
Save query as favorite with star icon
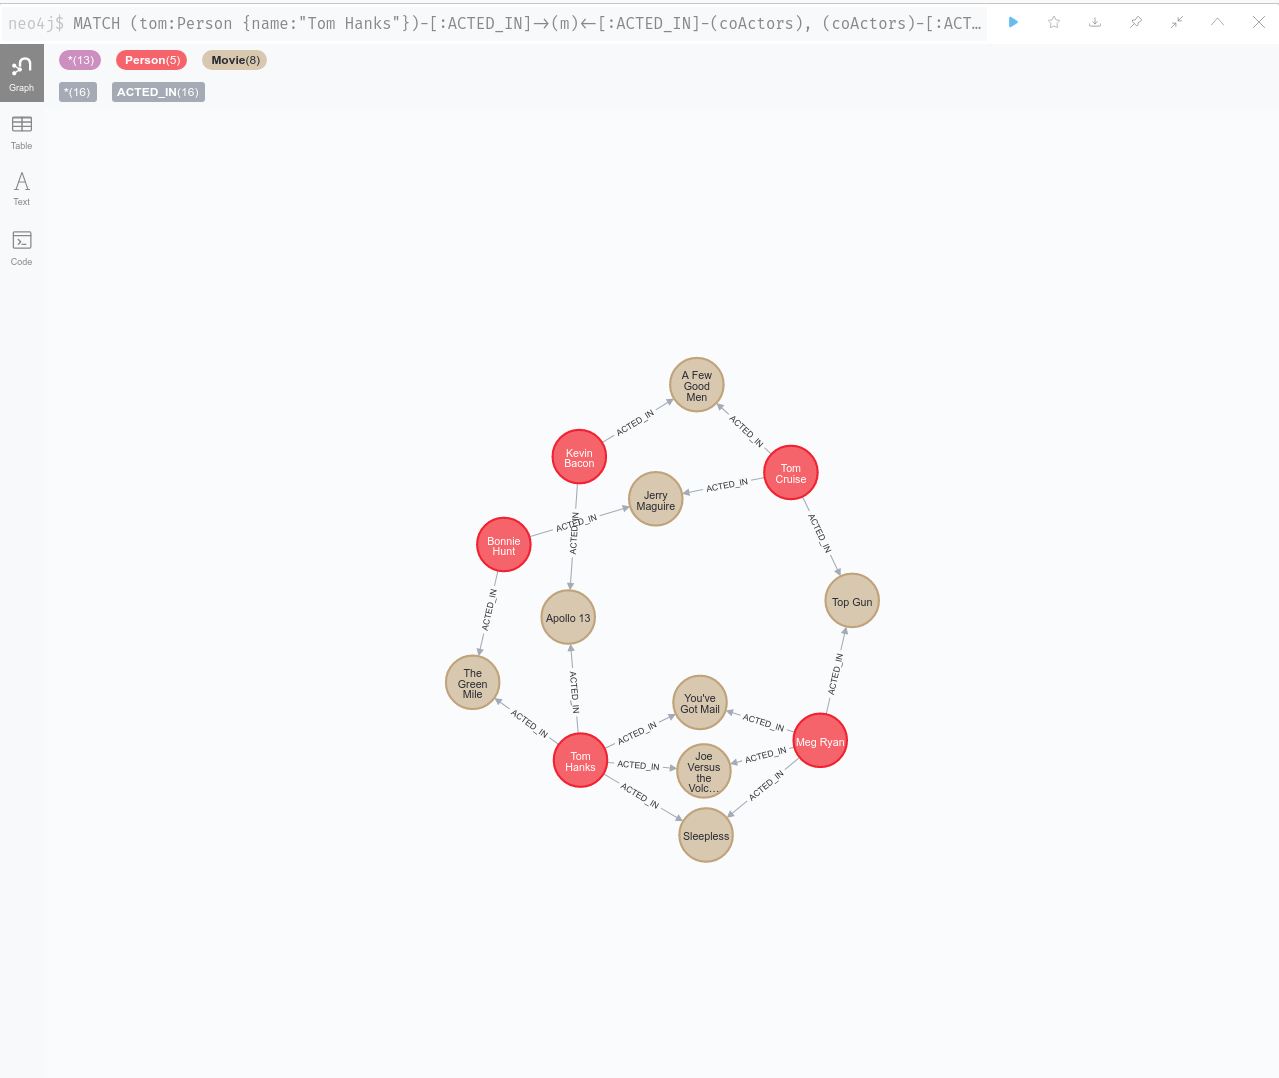pyautogui.click(x=1054, y=22)
